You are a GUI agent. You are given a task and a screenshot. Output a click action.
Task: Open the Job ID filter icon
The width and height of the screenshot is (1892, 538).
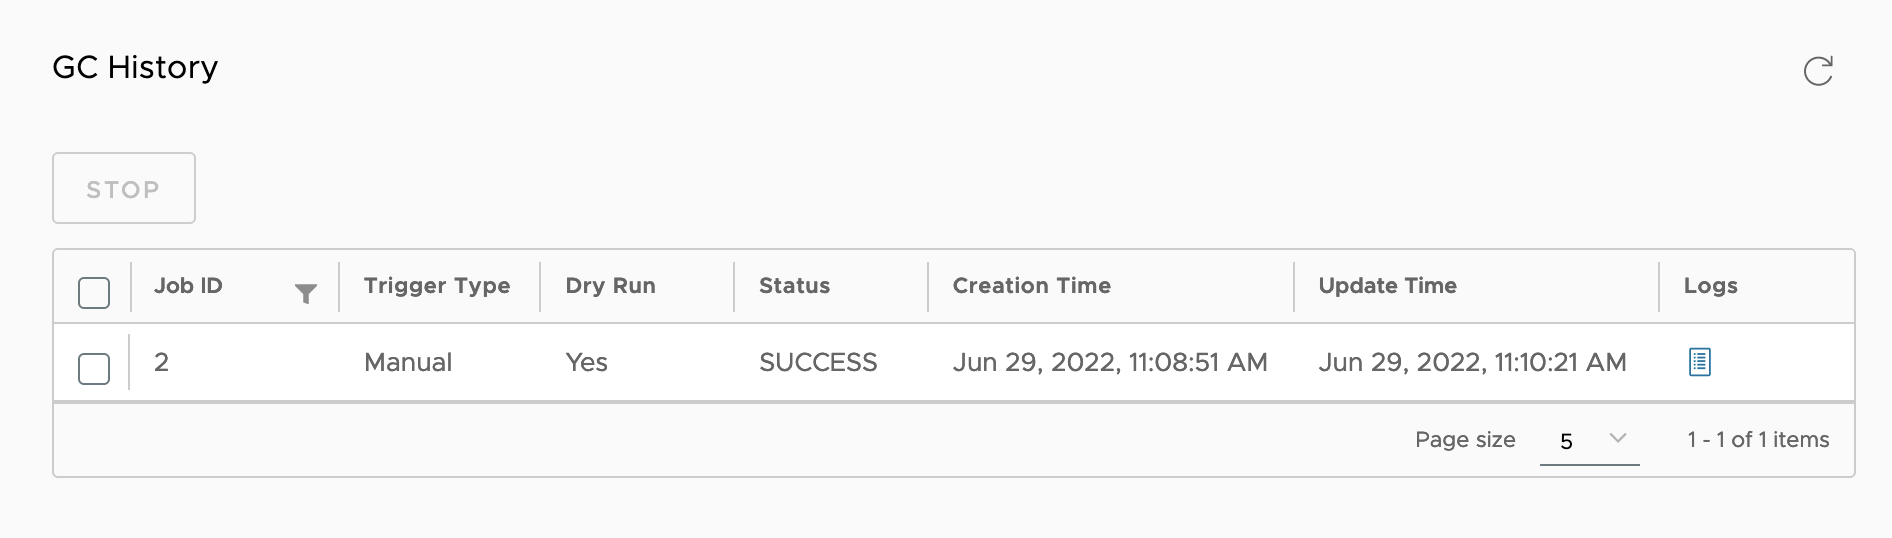click(306, 293)
